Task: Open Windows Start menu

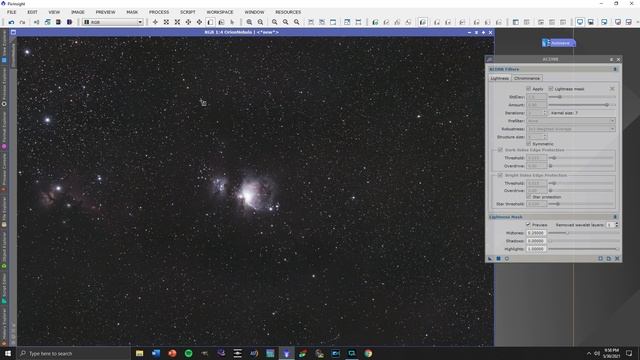Action: (8, 353)
